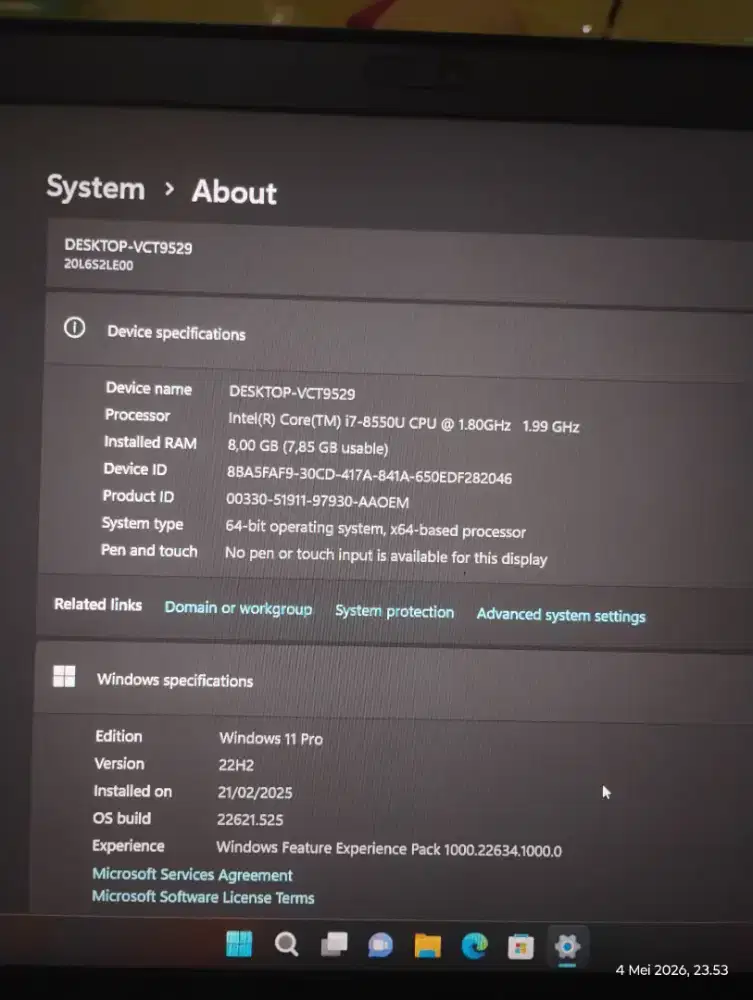Viewport: 753px width, 1000px height.
Task: Click Product ID 00330-51911-97930-AAOEM
Action: 318,501
